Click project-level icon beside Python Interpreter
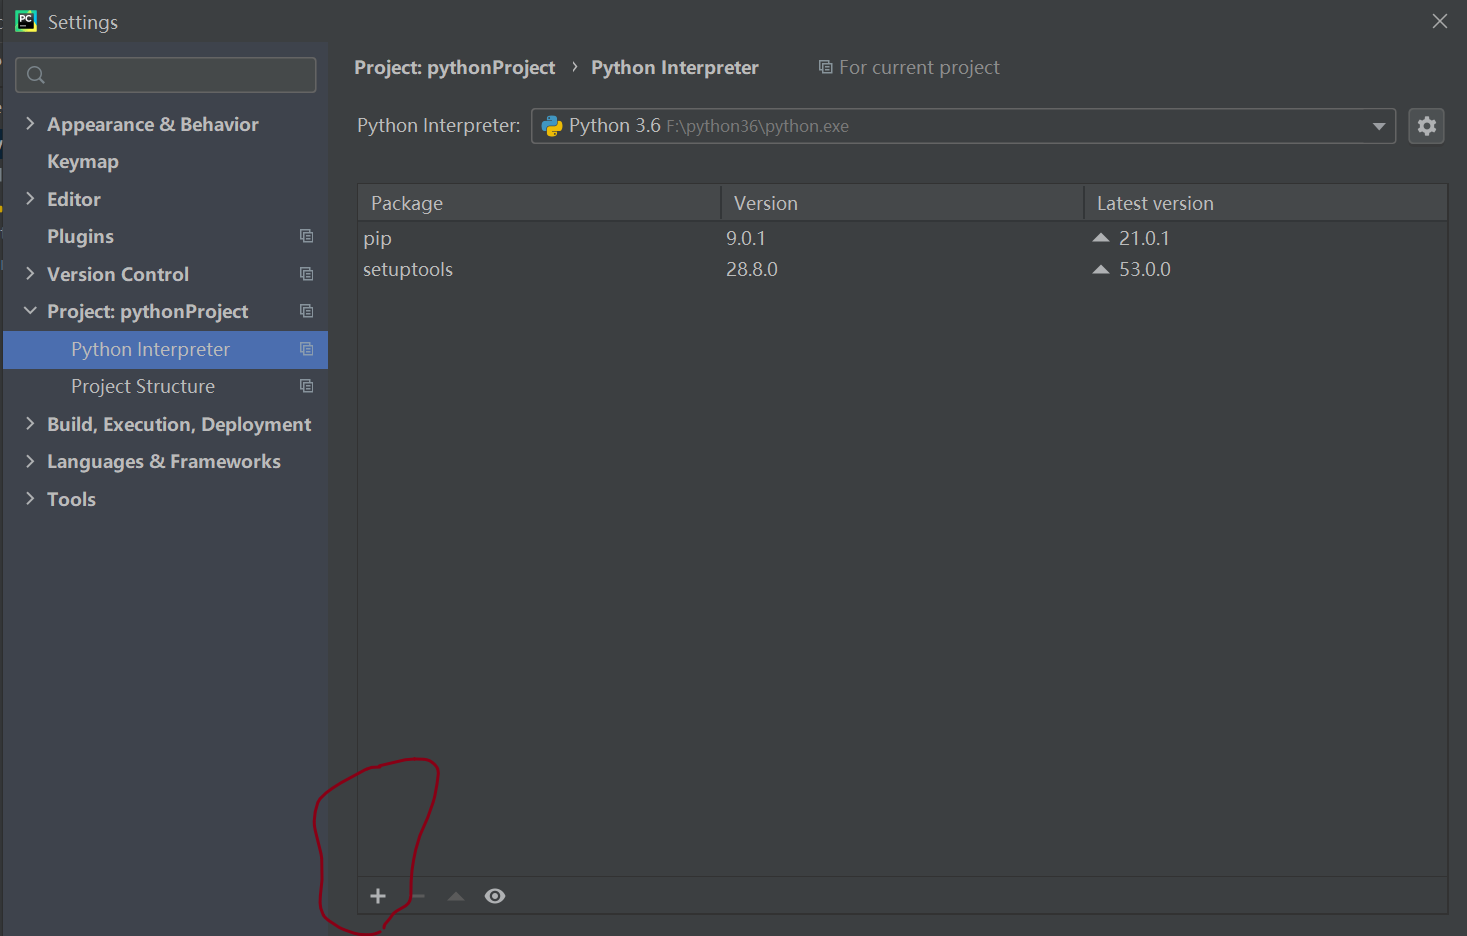The width and height of the screenshot is (1467, 936). pyautogui.click(x=307, y=349)
